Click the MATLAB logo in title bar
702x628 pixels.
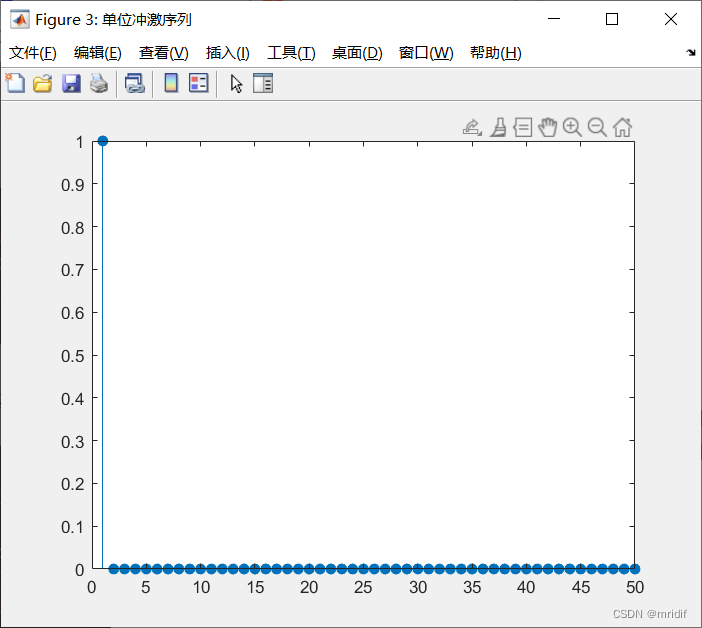pyautogui.click(x=20, y=20)
